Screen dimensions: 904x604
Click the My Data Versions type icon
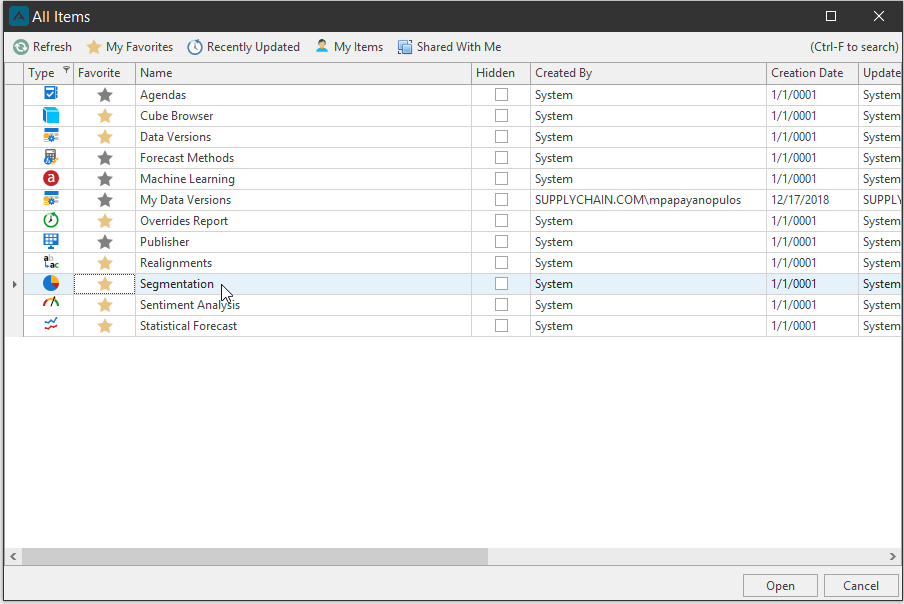51,199
